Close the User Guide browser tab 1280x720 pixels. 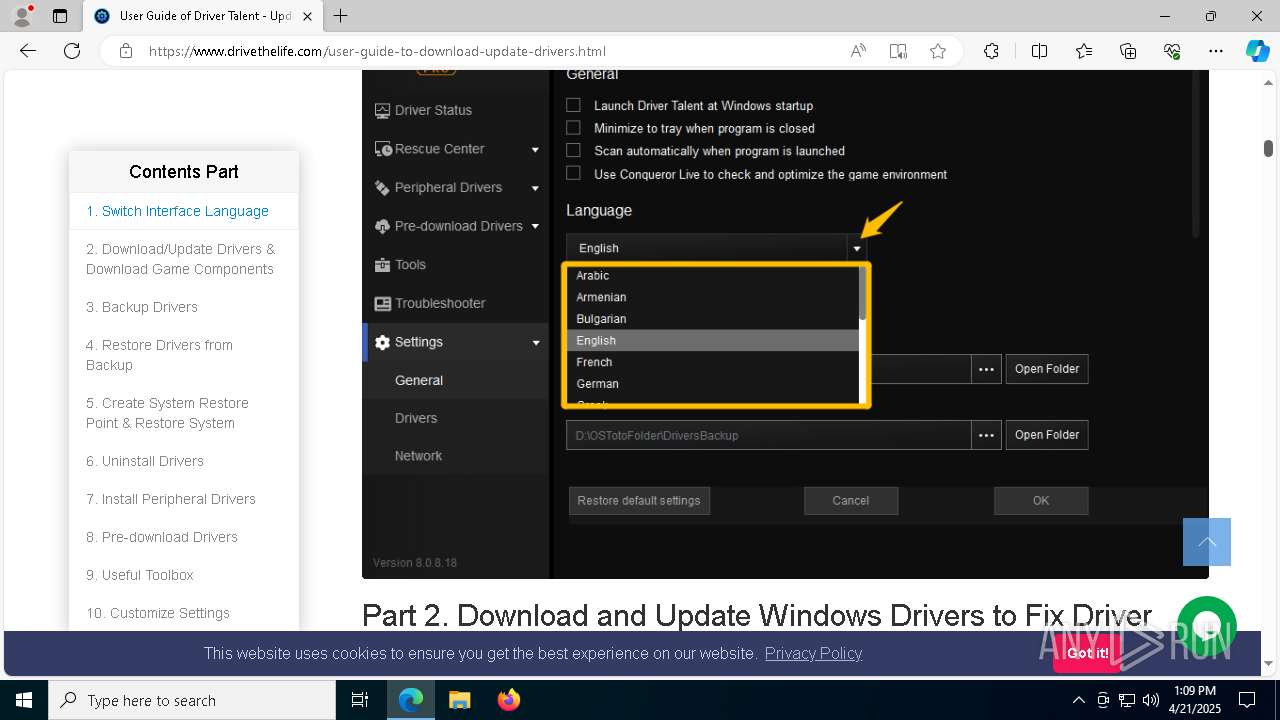(307, 16)
